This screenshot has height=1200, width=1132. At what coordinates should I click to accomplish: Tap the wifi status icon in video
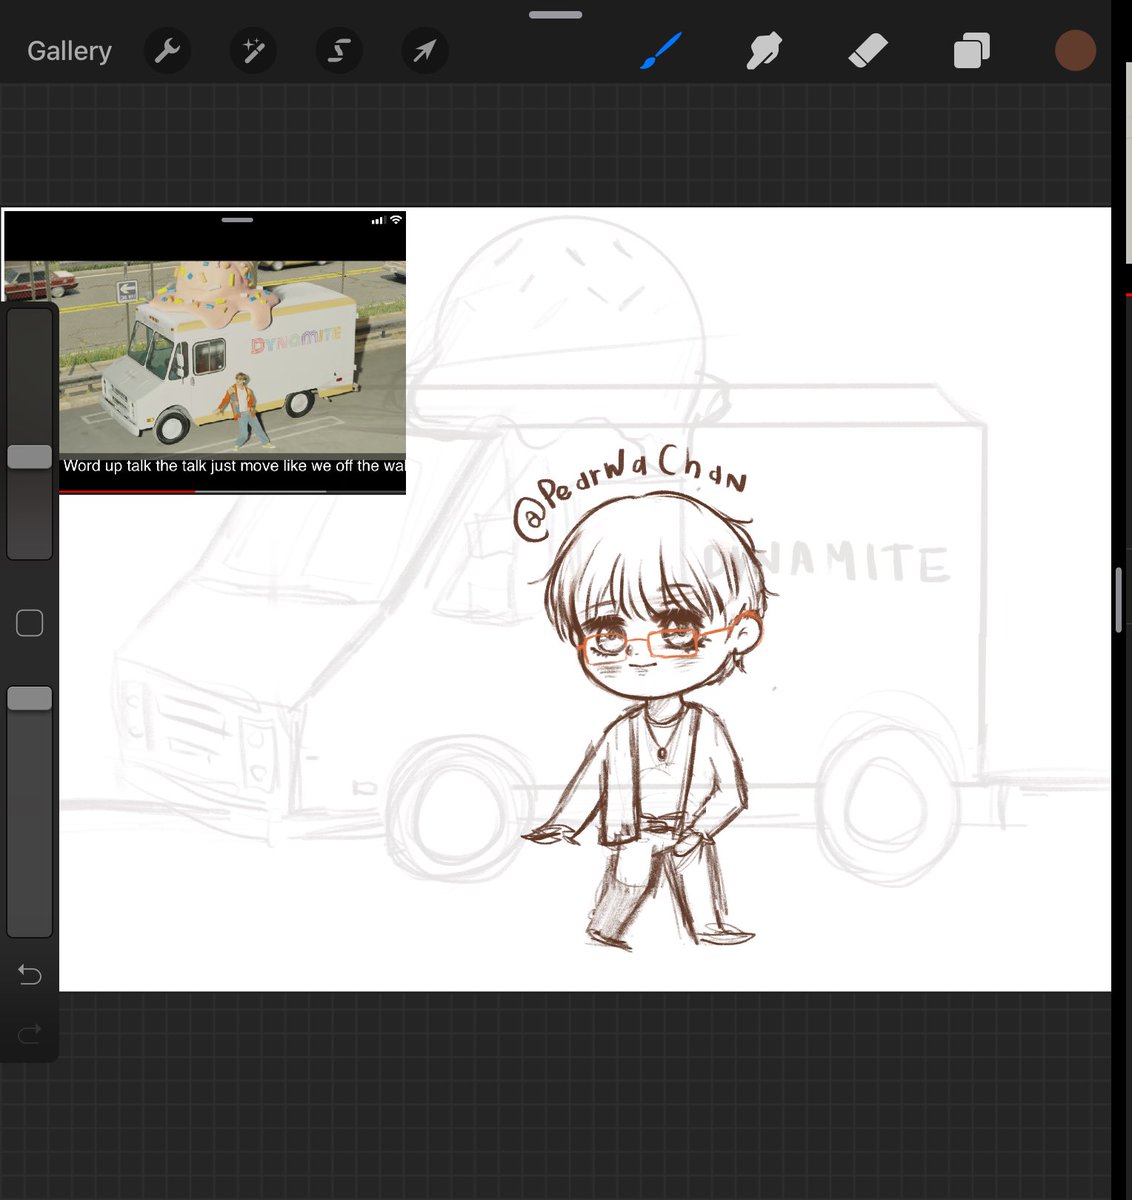[x=396, y=220]
